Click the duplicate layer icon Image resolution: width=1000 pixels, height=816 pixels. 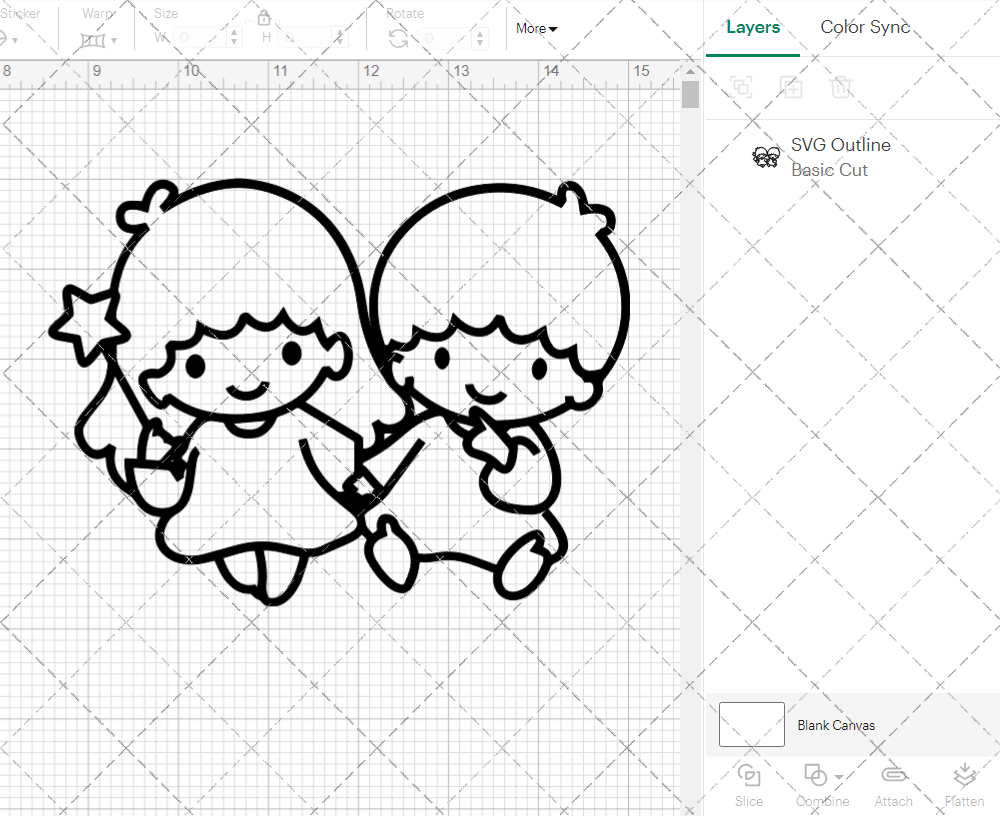tap(741, 88)
